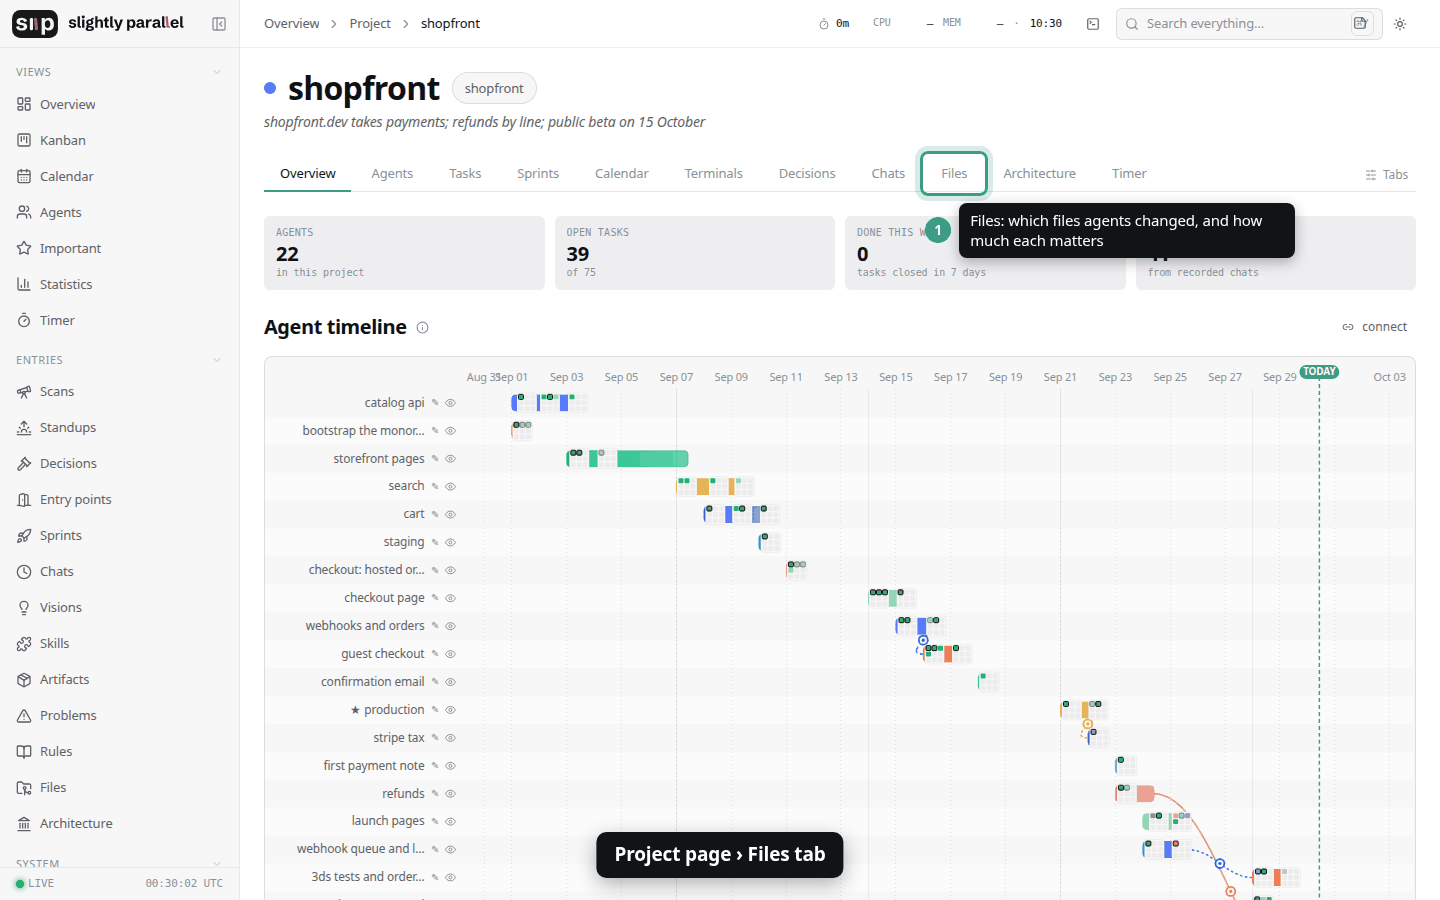Collapse the VIEWS section chevron
Image resolution: width=1440 pixels, height=900 pixels.
pos(217,72)
